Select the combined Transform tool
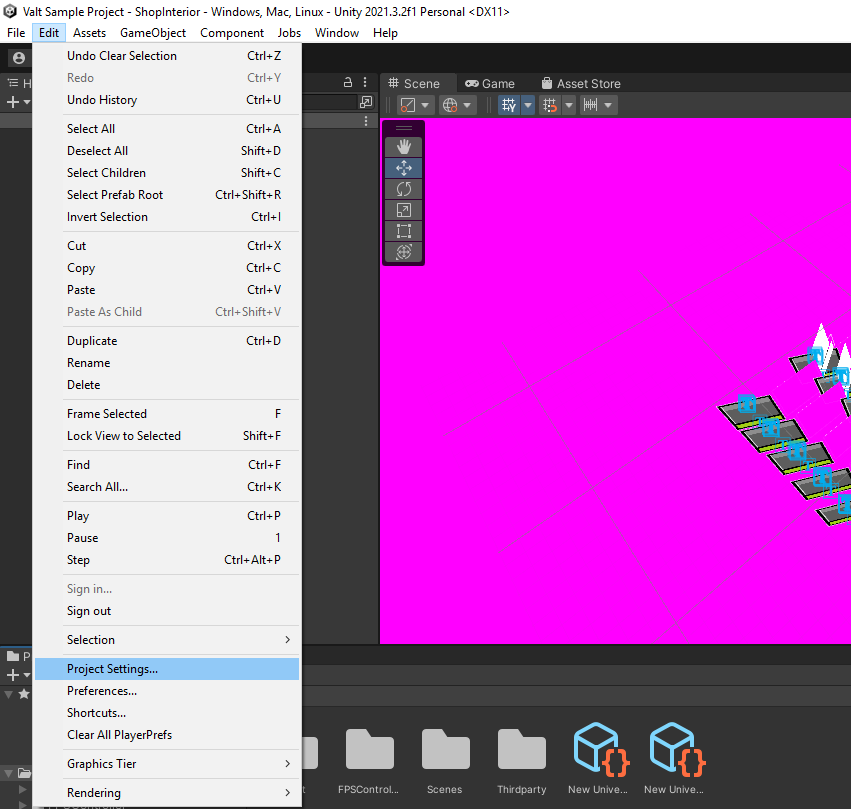Screen dimensions: 851x809 click(403, 252)
